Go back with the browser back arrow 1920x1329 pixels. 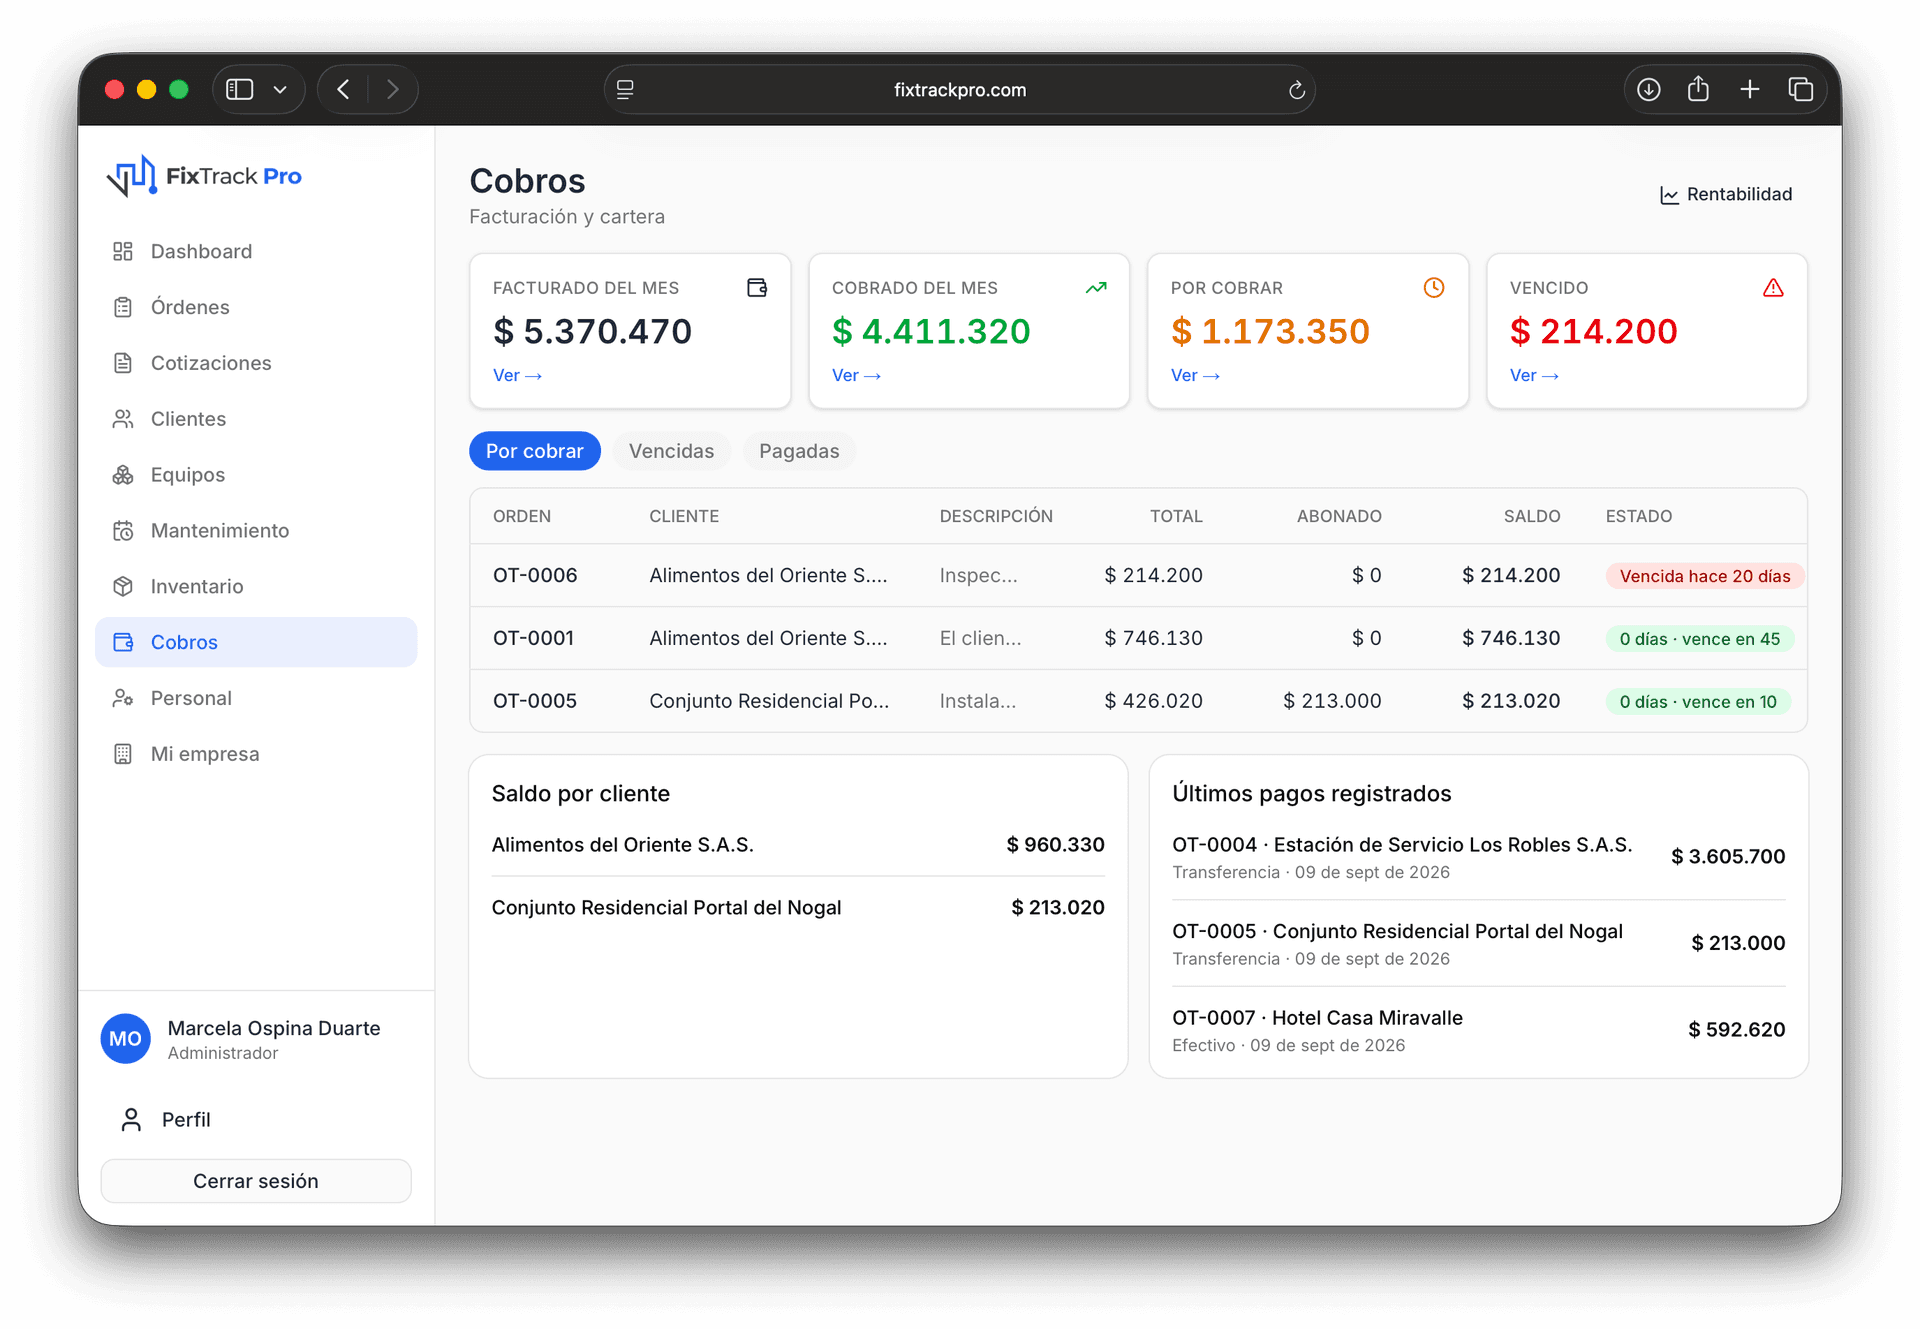[343, 90]
